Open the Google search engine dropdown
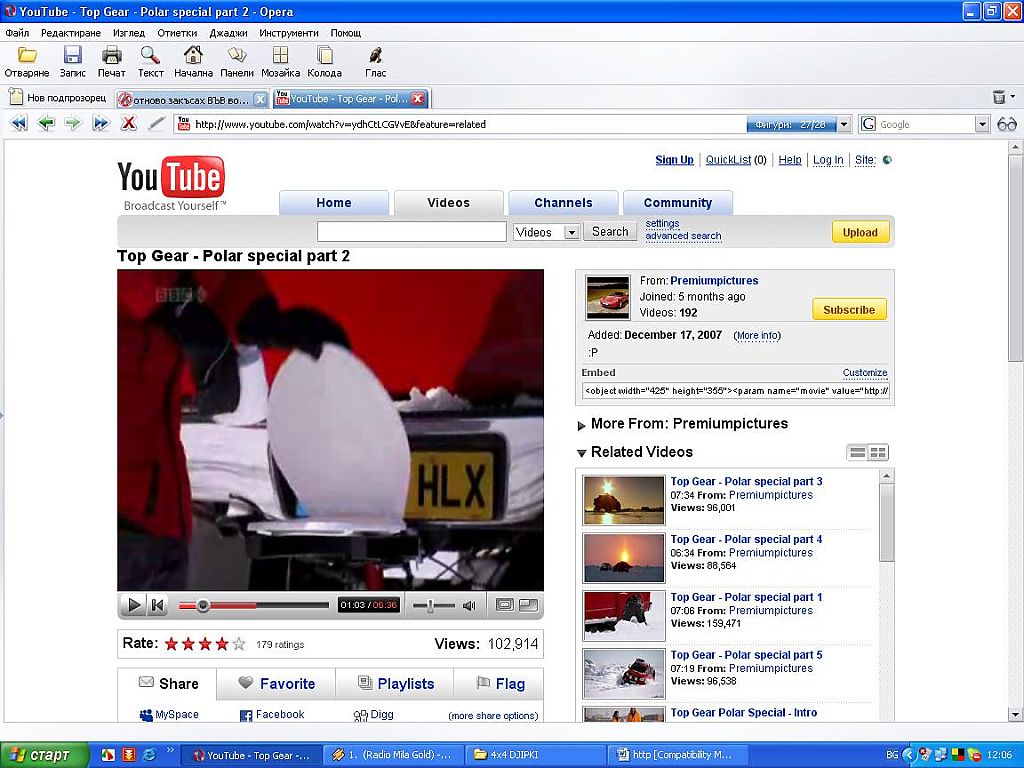 982,124
